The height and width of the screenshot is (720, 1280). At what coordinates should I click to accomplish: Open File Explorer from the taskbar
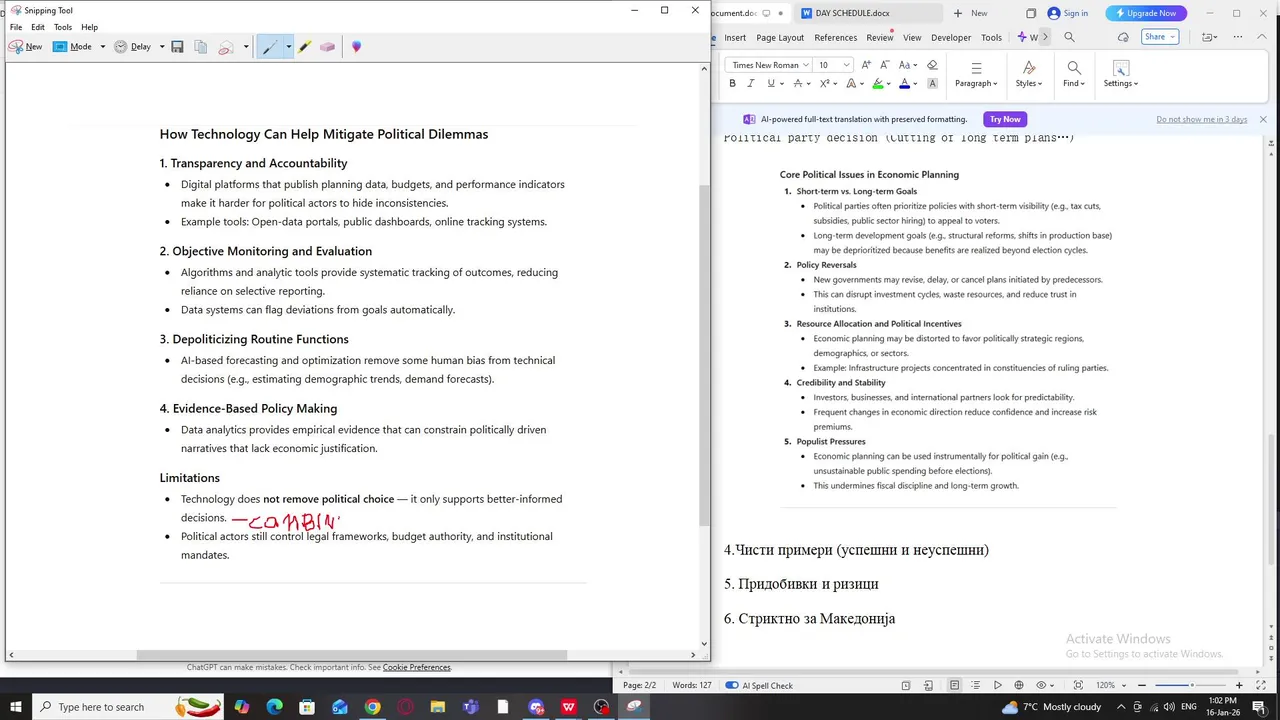click(438, 707)
